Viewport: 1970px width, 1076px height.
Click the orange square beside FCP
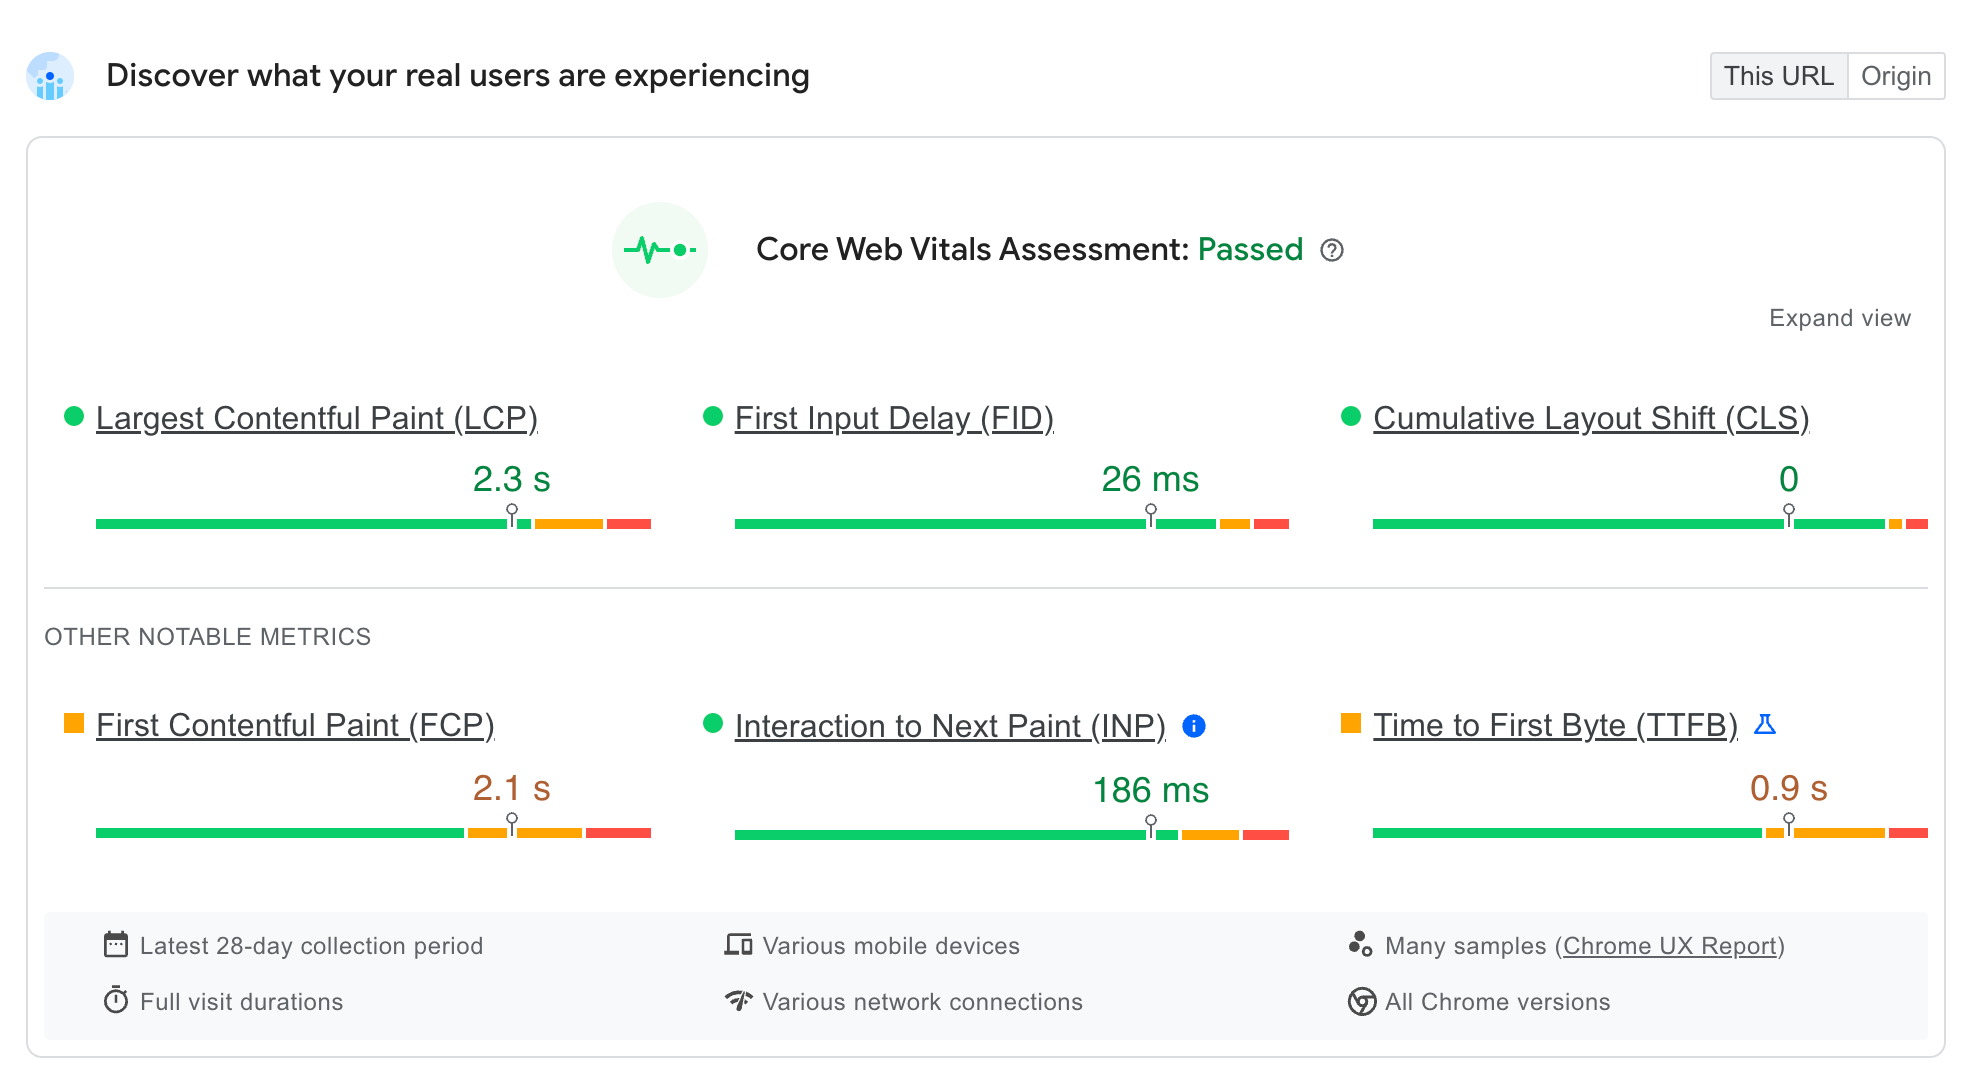click(x=73, y=722)
